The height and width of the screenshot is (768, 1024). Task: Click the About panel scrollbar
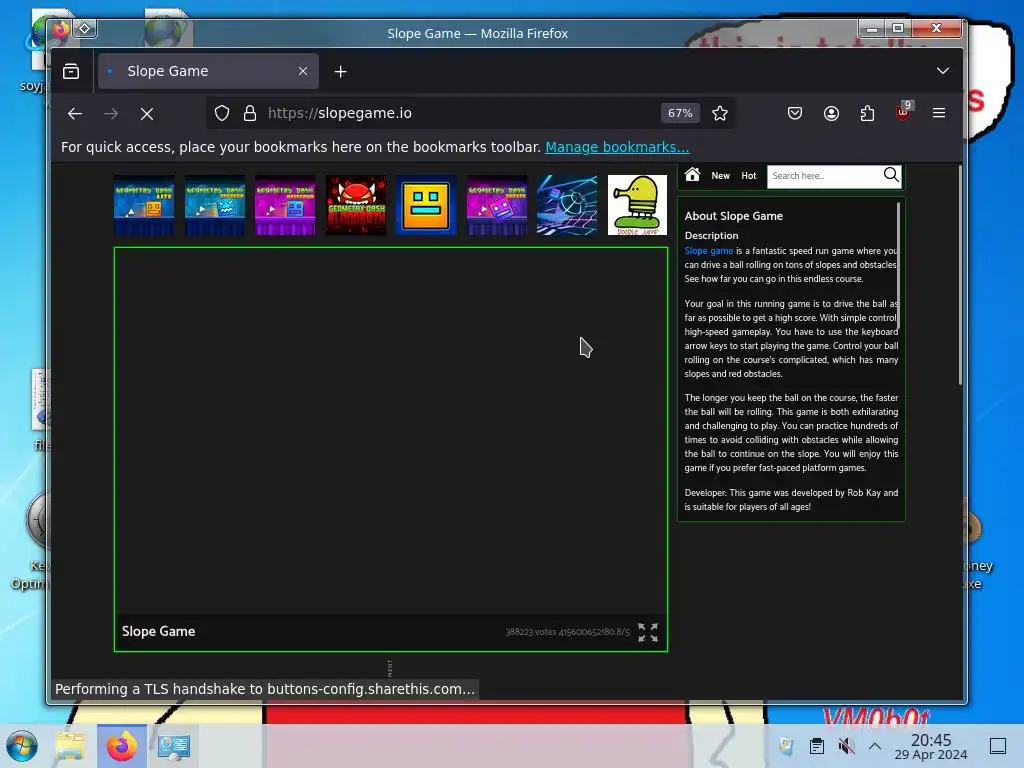click(899, 265)
